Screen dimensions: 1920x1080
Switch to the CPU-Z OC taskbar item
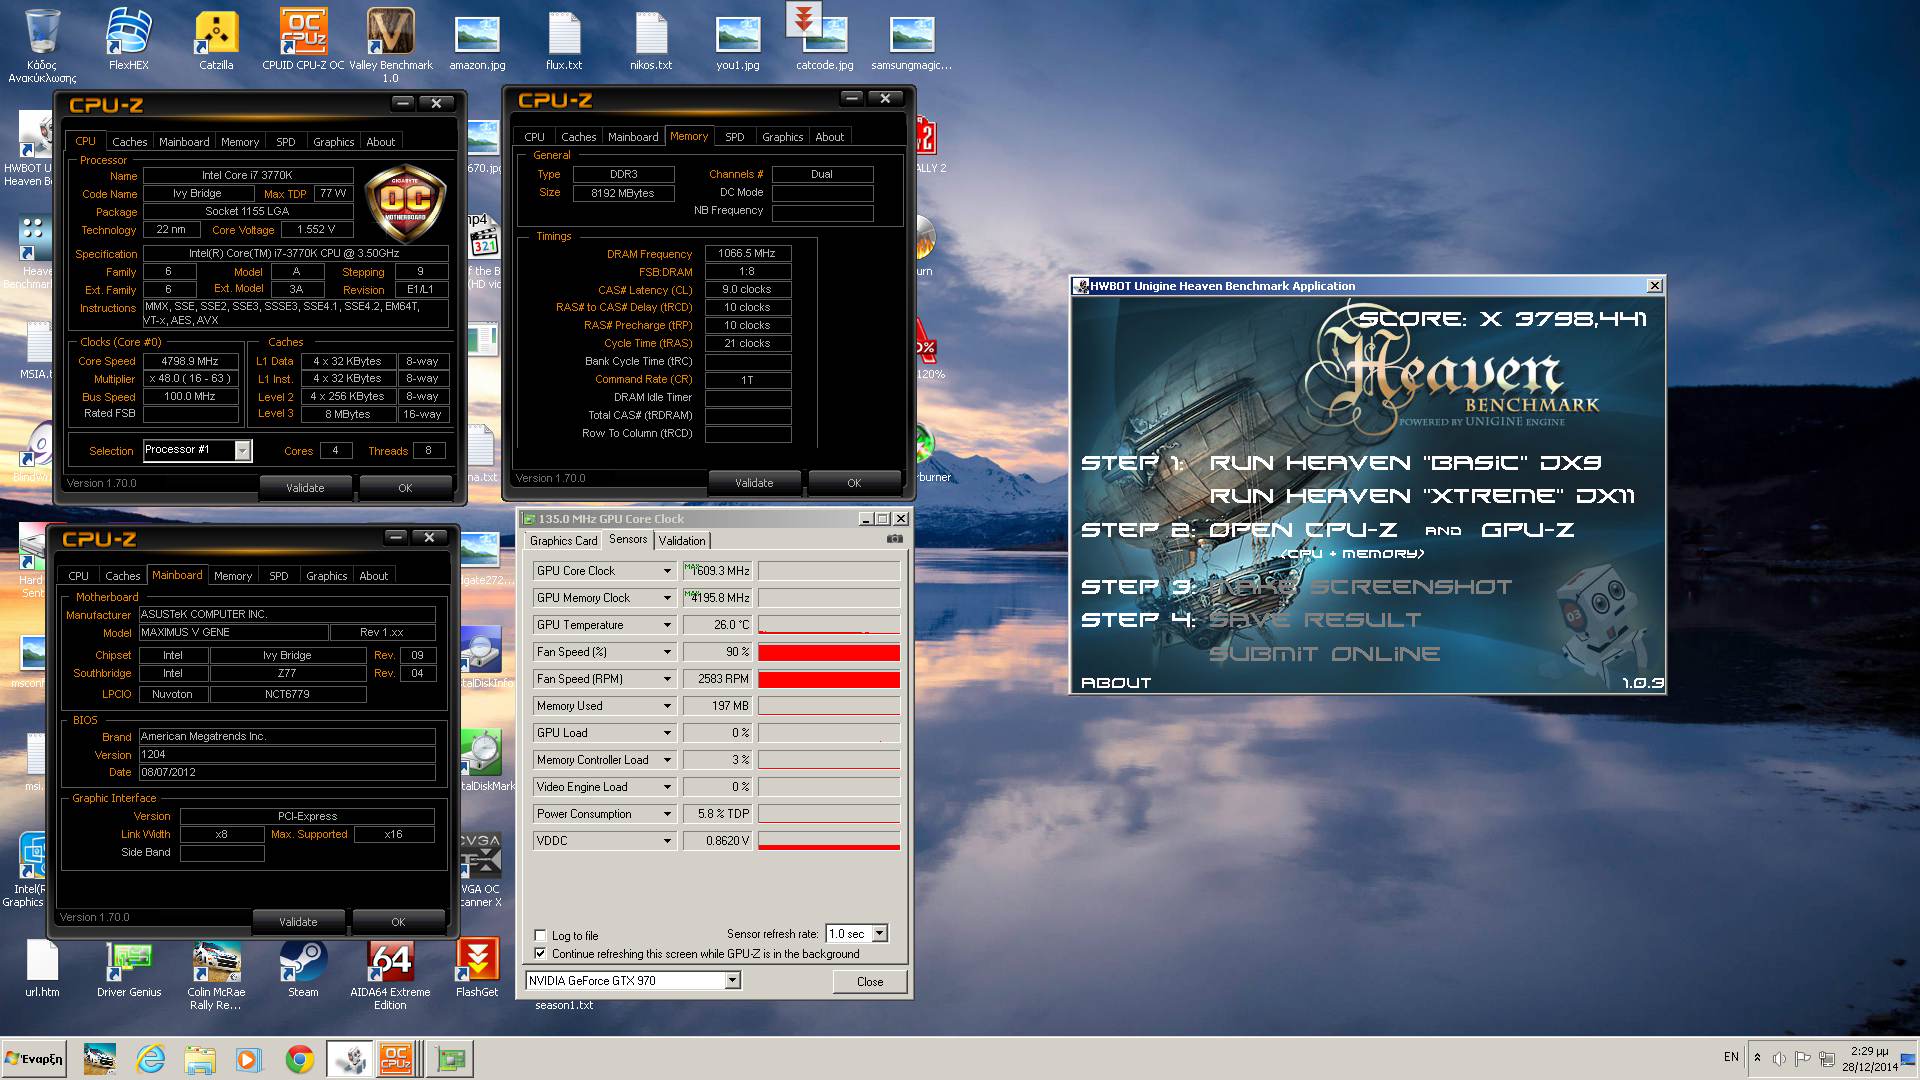[396, 1059]
